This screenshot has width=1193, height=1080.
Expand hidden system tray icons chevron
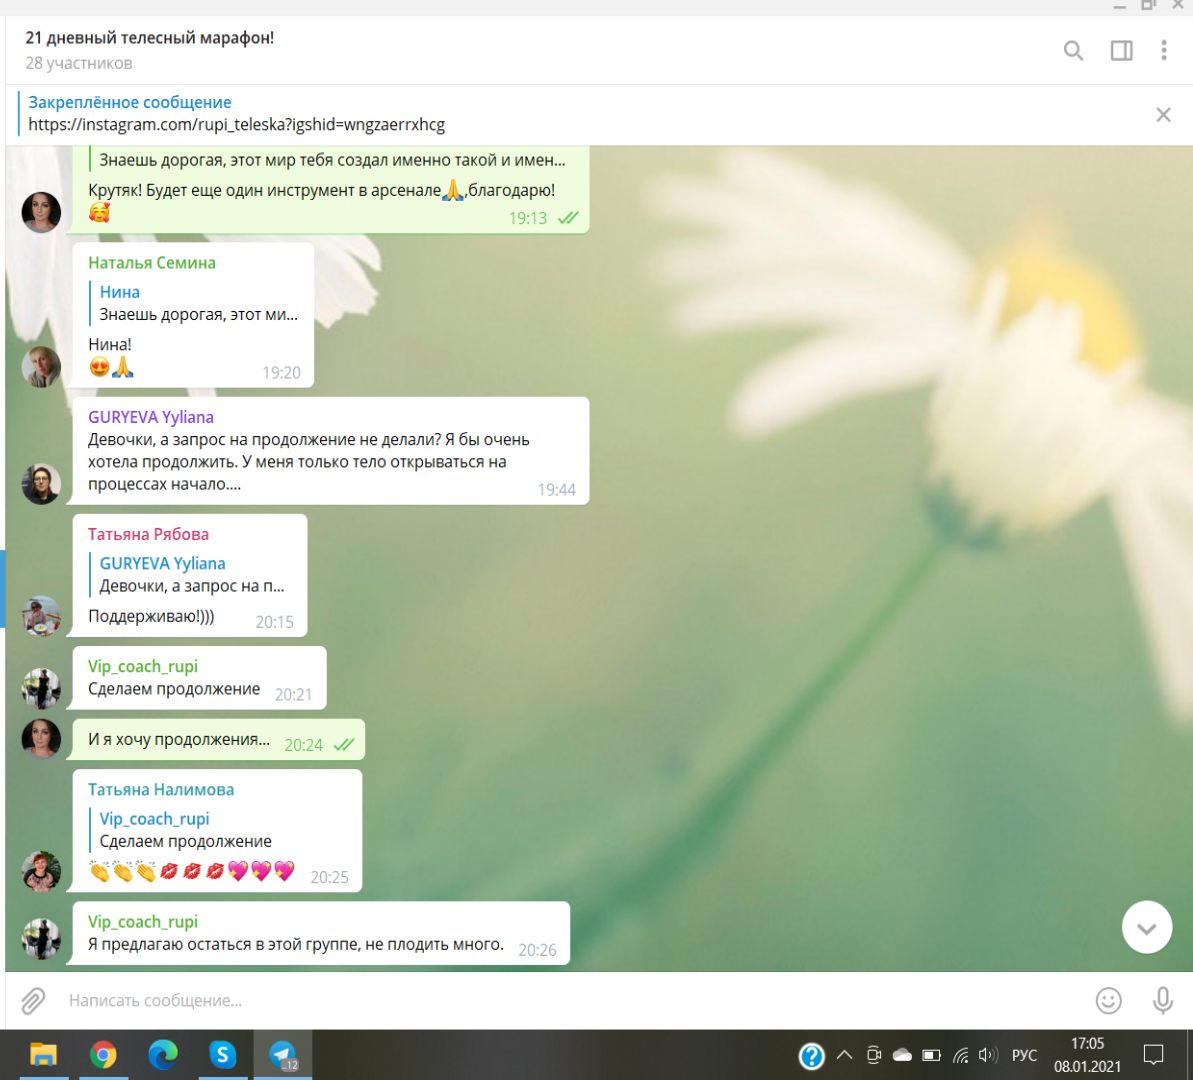[x=844, y=1055]
